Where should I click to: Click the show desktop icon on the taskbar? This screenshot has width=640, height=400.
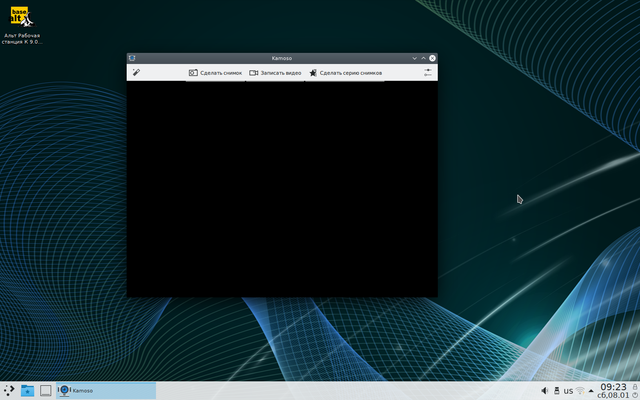45,391
